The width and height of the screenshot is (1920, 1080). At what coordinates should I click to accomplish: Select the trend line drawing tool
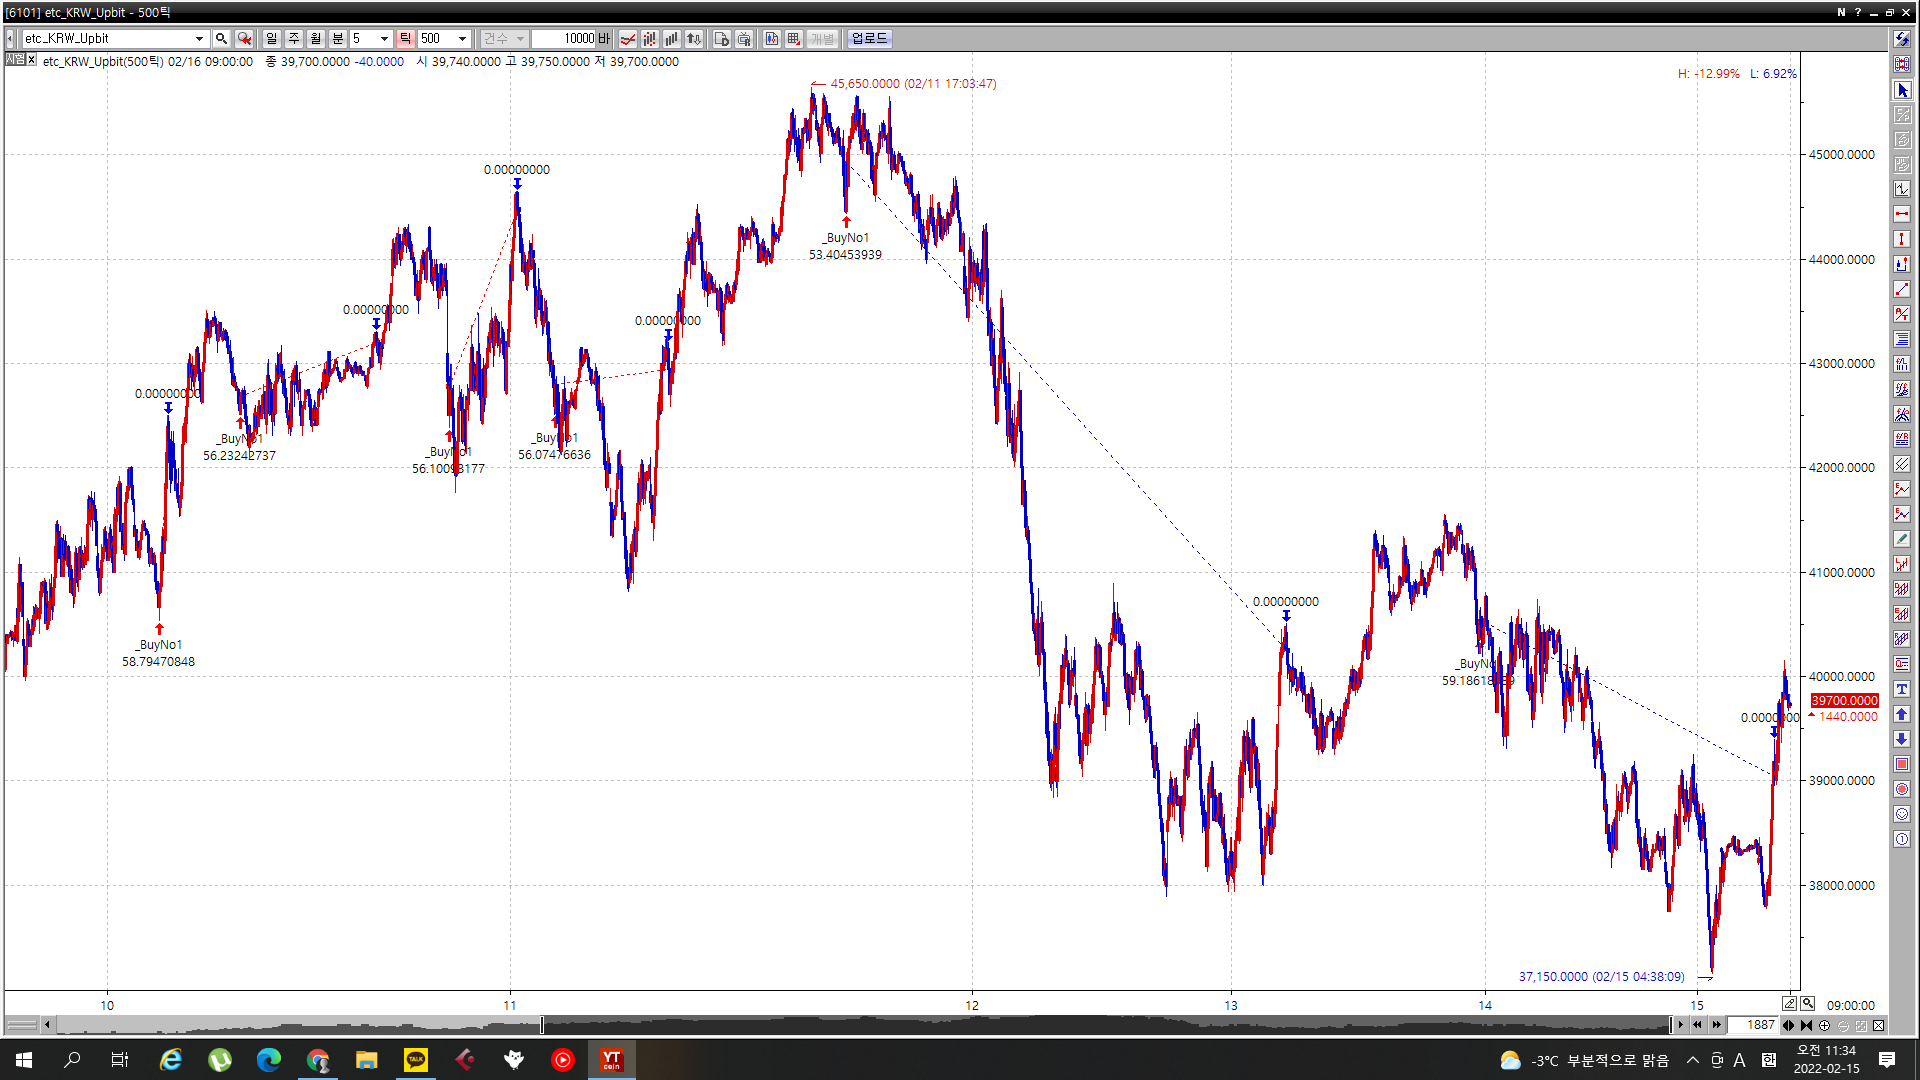tap(1902, 289)
